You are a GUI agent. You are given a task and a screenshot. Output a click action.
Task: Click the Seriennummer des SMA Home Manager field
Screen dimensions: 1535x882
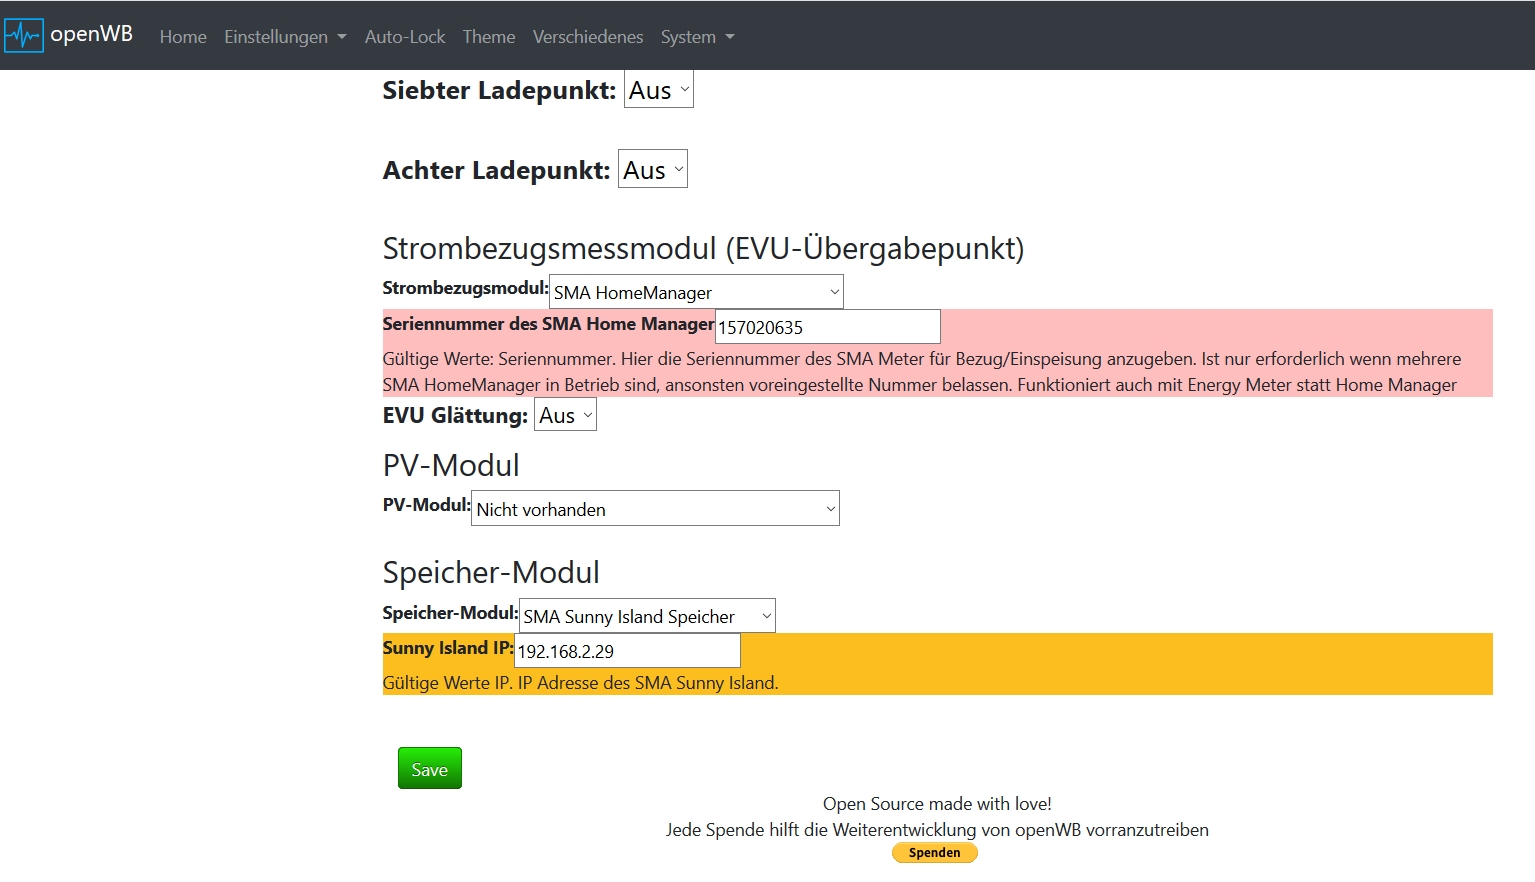tap(828, 327)
